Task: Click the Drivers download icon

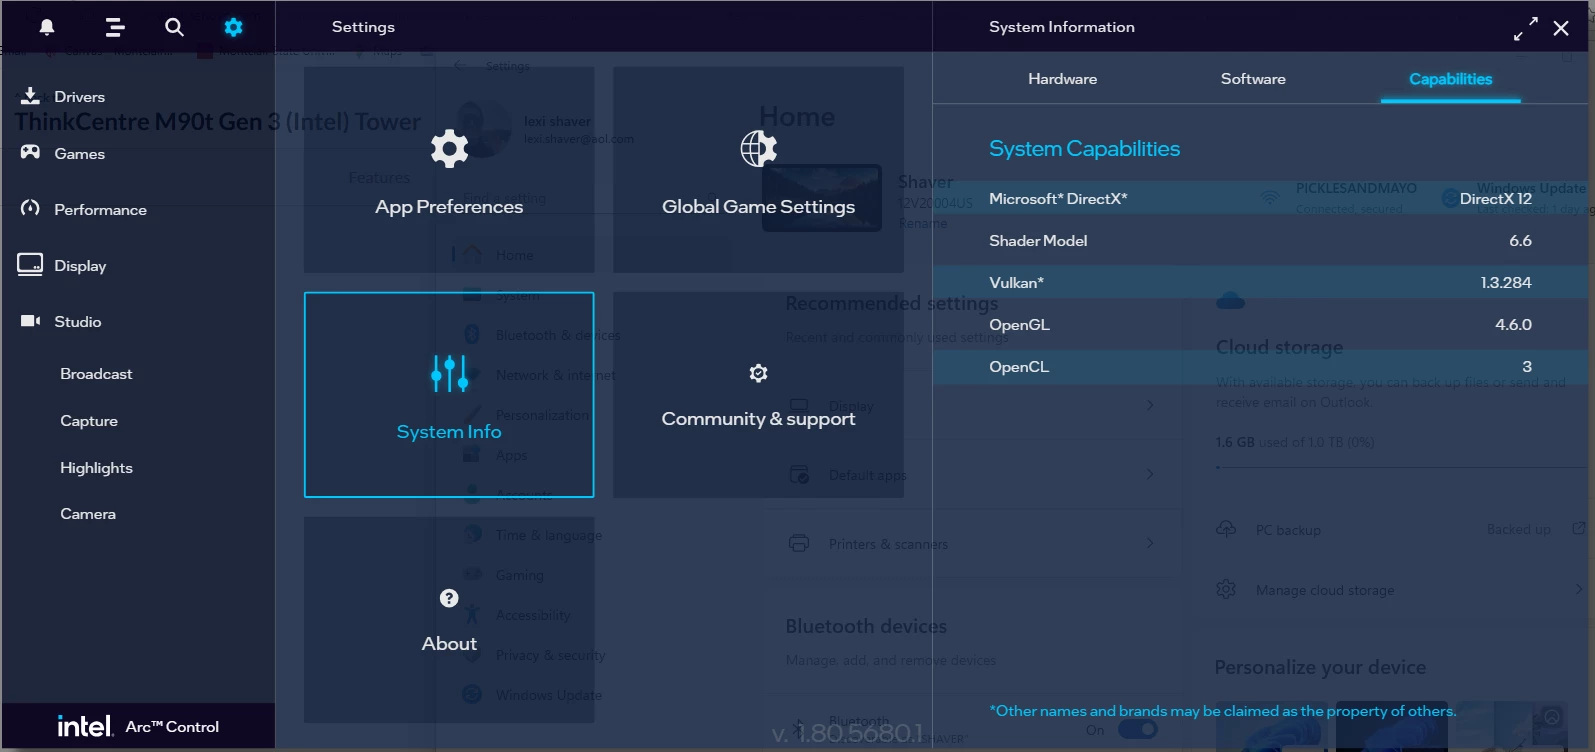Action: coord(31,96)
